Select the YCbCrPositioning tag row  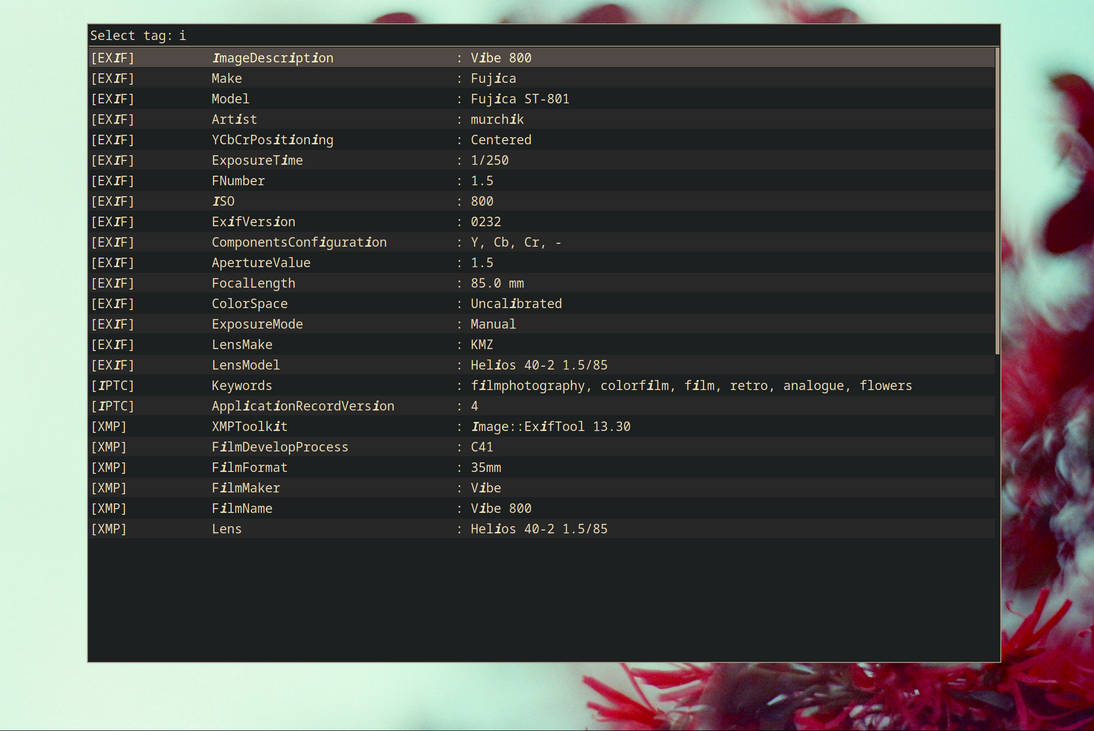(x=542, y=140)
